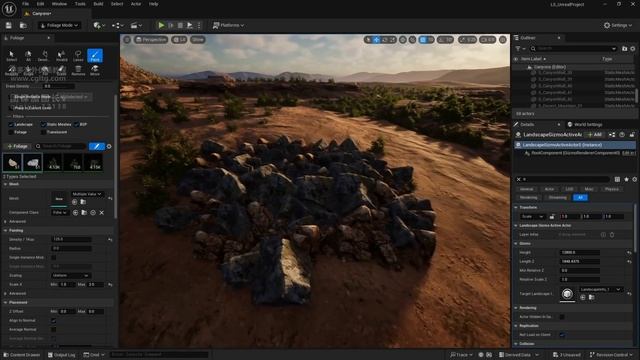
Task: Activate the foliage Paint tool
Action: (95, 56)
